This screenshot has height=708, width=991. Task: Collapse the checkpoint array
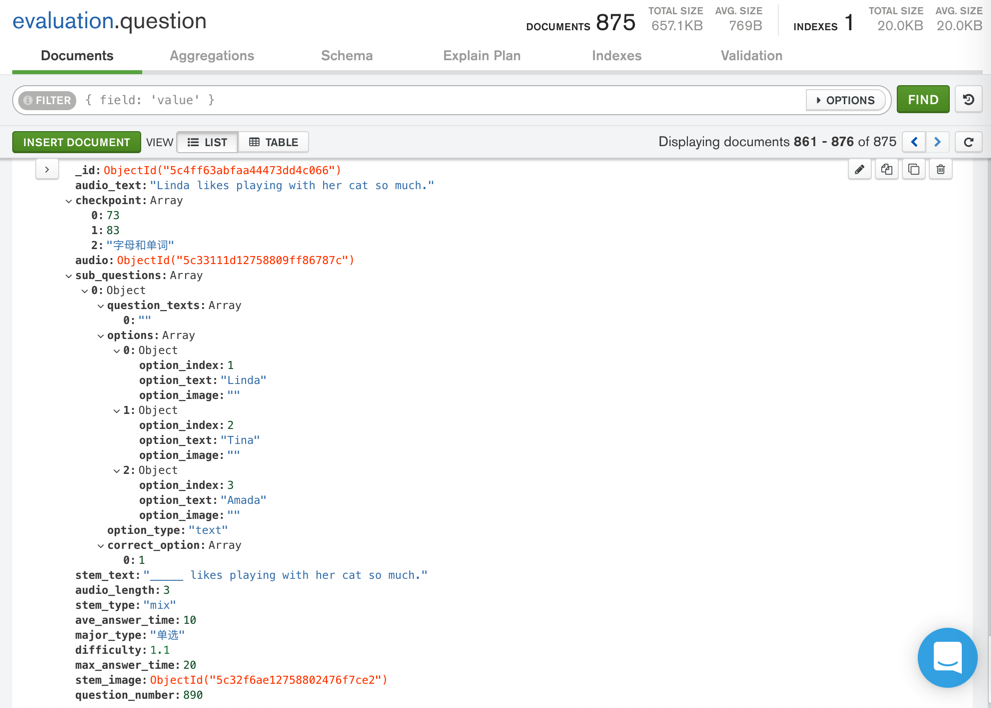[x=69, y=201]
